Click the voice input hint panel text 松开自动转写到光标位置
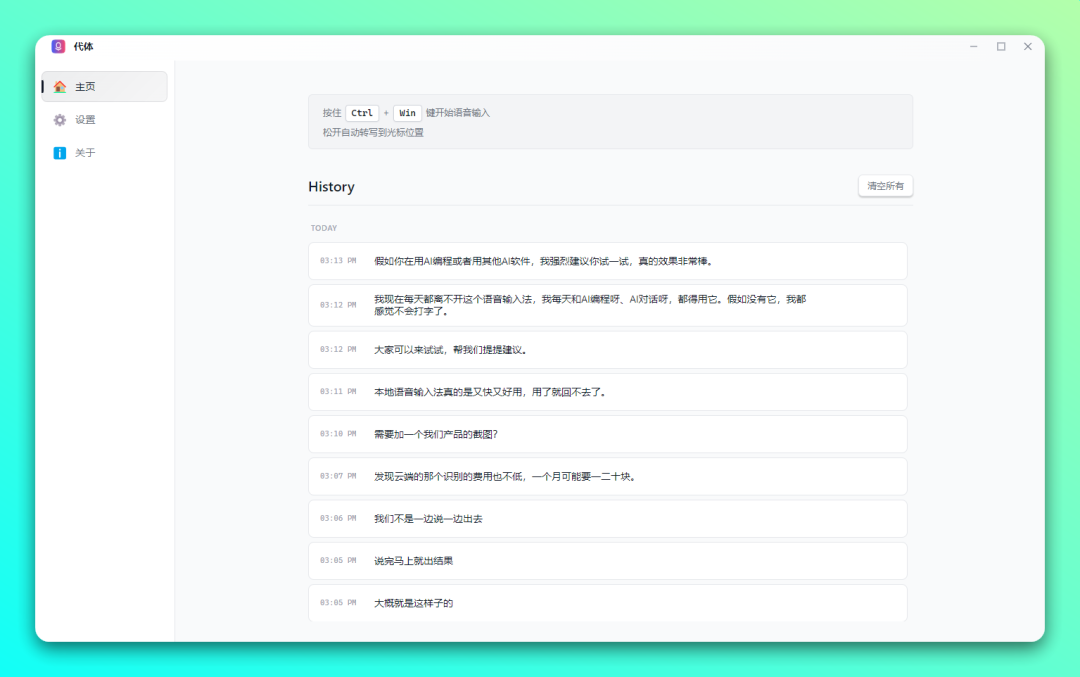 tap(373, 132)
